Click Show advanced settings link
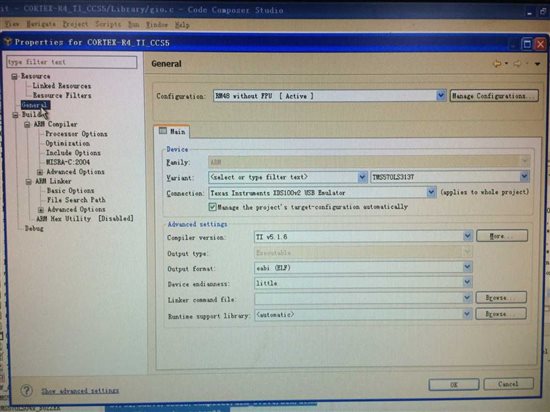The width and height of the screenshot is (550, 412). 80,391
